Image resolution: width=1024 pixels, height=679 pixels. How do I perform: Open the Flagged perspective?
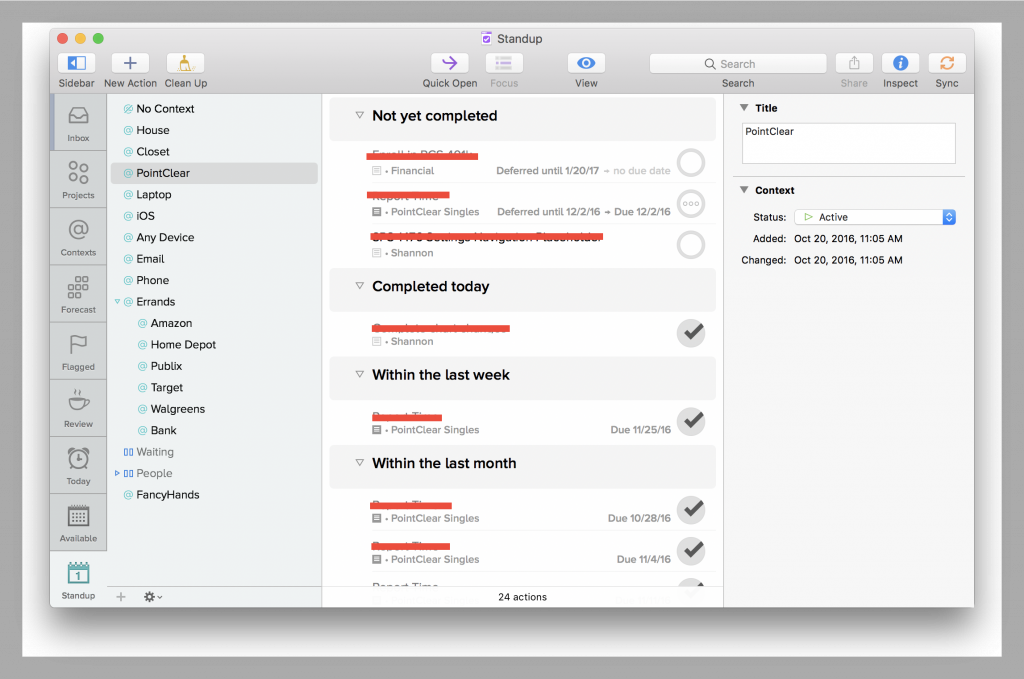[78, 351]
